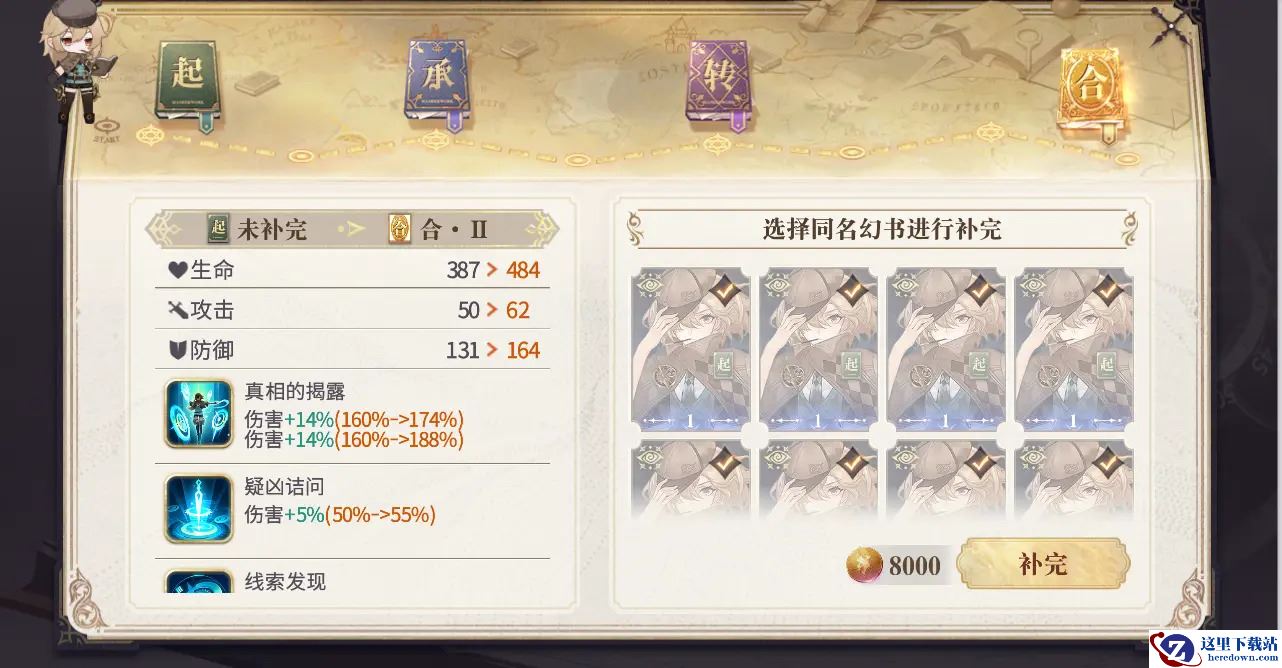1282x668 pixels.
Task: Select the golden 合 book icon
Action: click(1092, 88)
